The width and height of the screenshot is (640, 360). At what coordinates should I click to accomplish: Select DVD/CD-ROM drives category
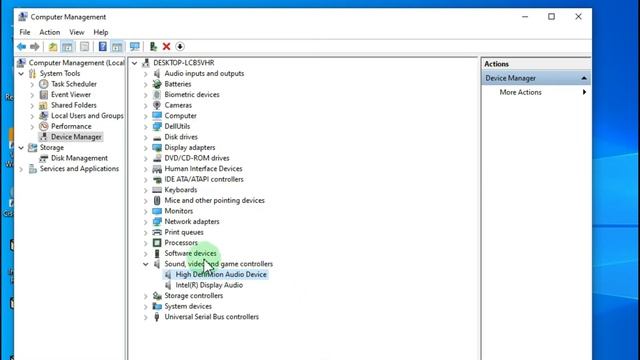pyautogui.click(x=197, y=158)
